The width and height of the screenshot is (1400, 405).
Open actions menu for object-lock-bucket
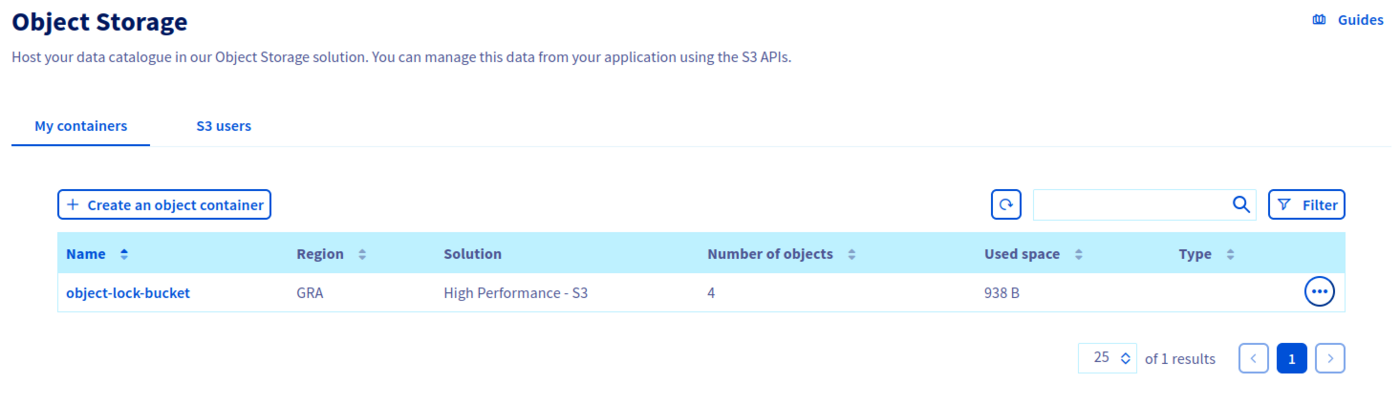coord(1319,292)
